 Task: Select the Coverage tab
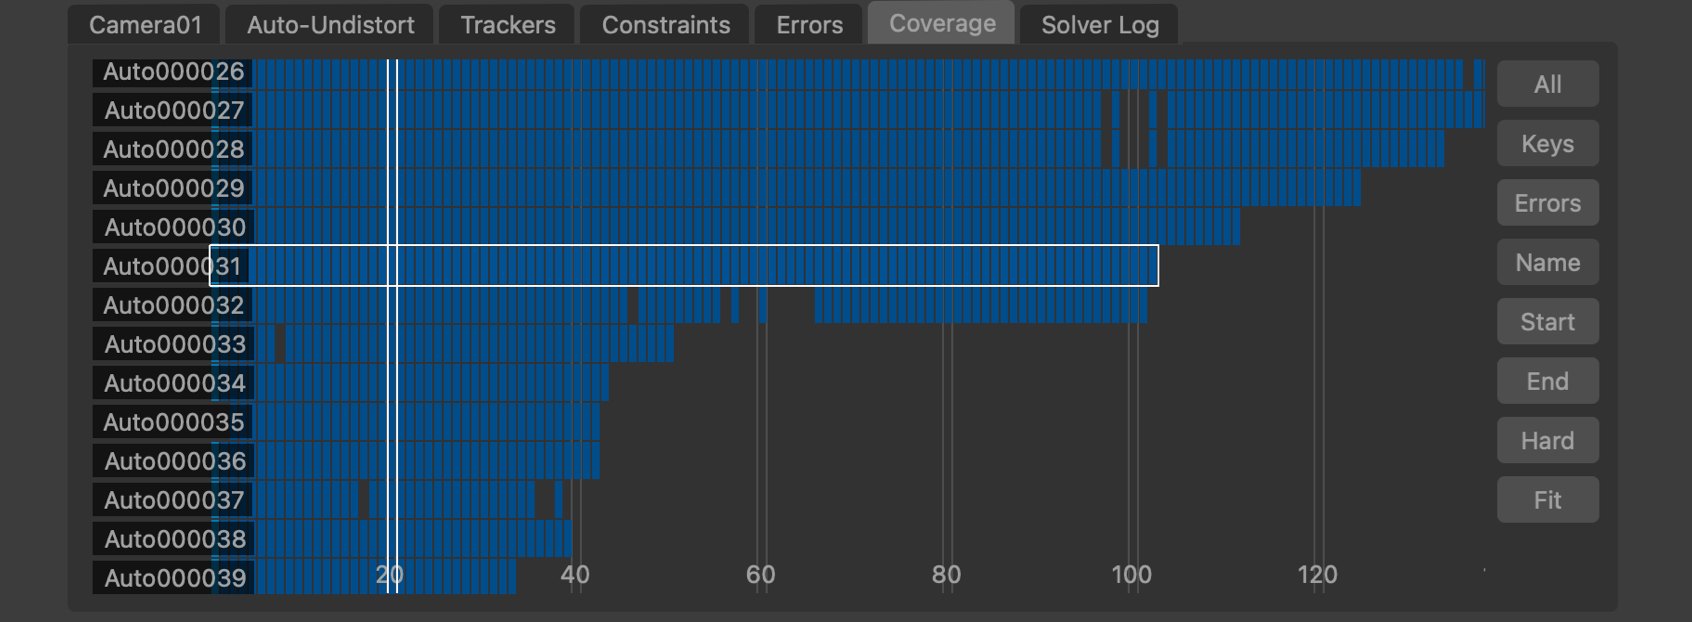click(942, 23)
